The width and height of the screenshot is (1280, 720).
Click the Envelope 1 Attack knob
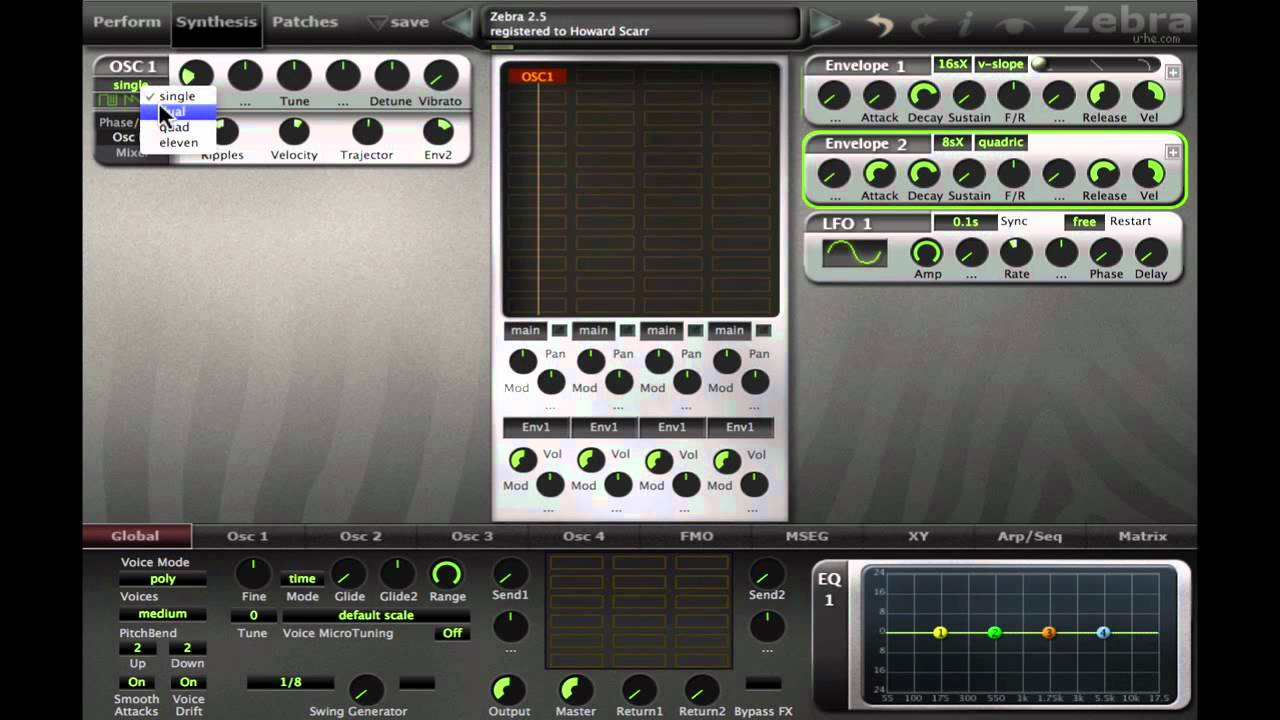click(879, 95)
